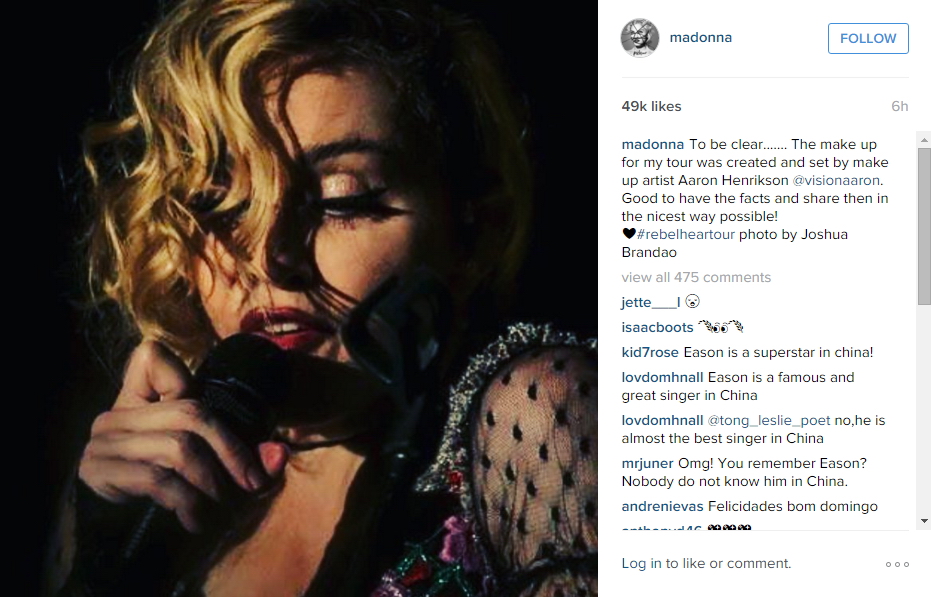Image resolution: width=931 pixels, height=597 pixels.
Task: Click the FOLLOW button
Action: 868,39
